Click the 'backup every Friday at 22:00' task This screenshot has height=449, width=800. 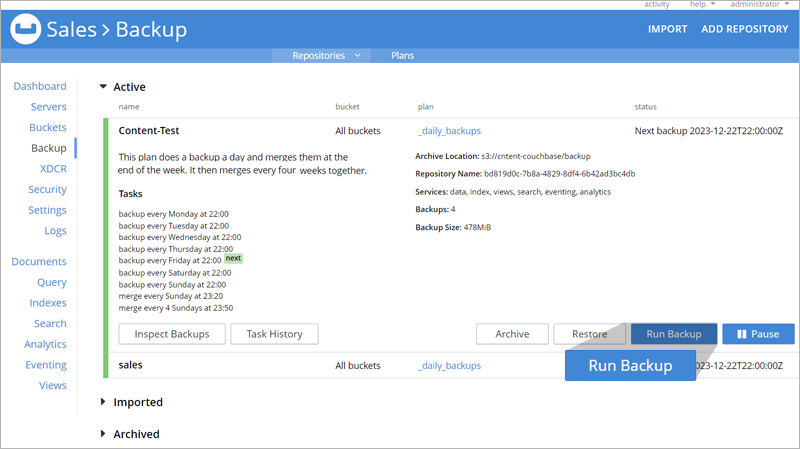[x=170, y=260]
